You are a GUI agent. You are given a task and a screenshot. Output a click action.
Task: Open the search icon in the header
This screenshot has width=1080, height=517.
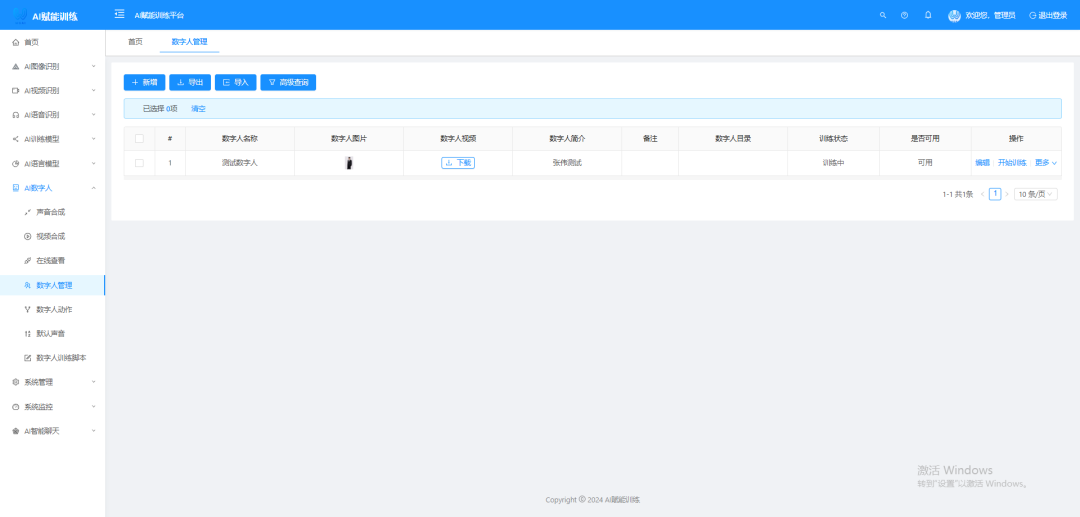point(883,15)
